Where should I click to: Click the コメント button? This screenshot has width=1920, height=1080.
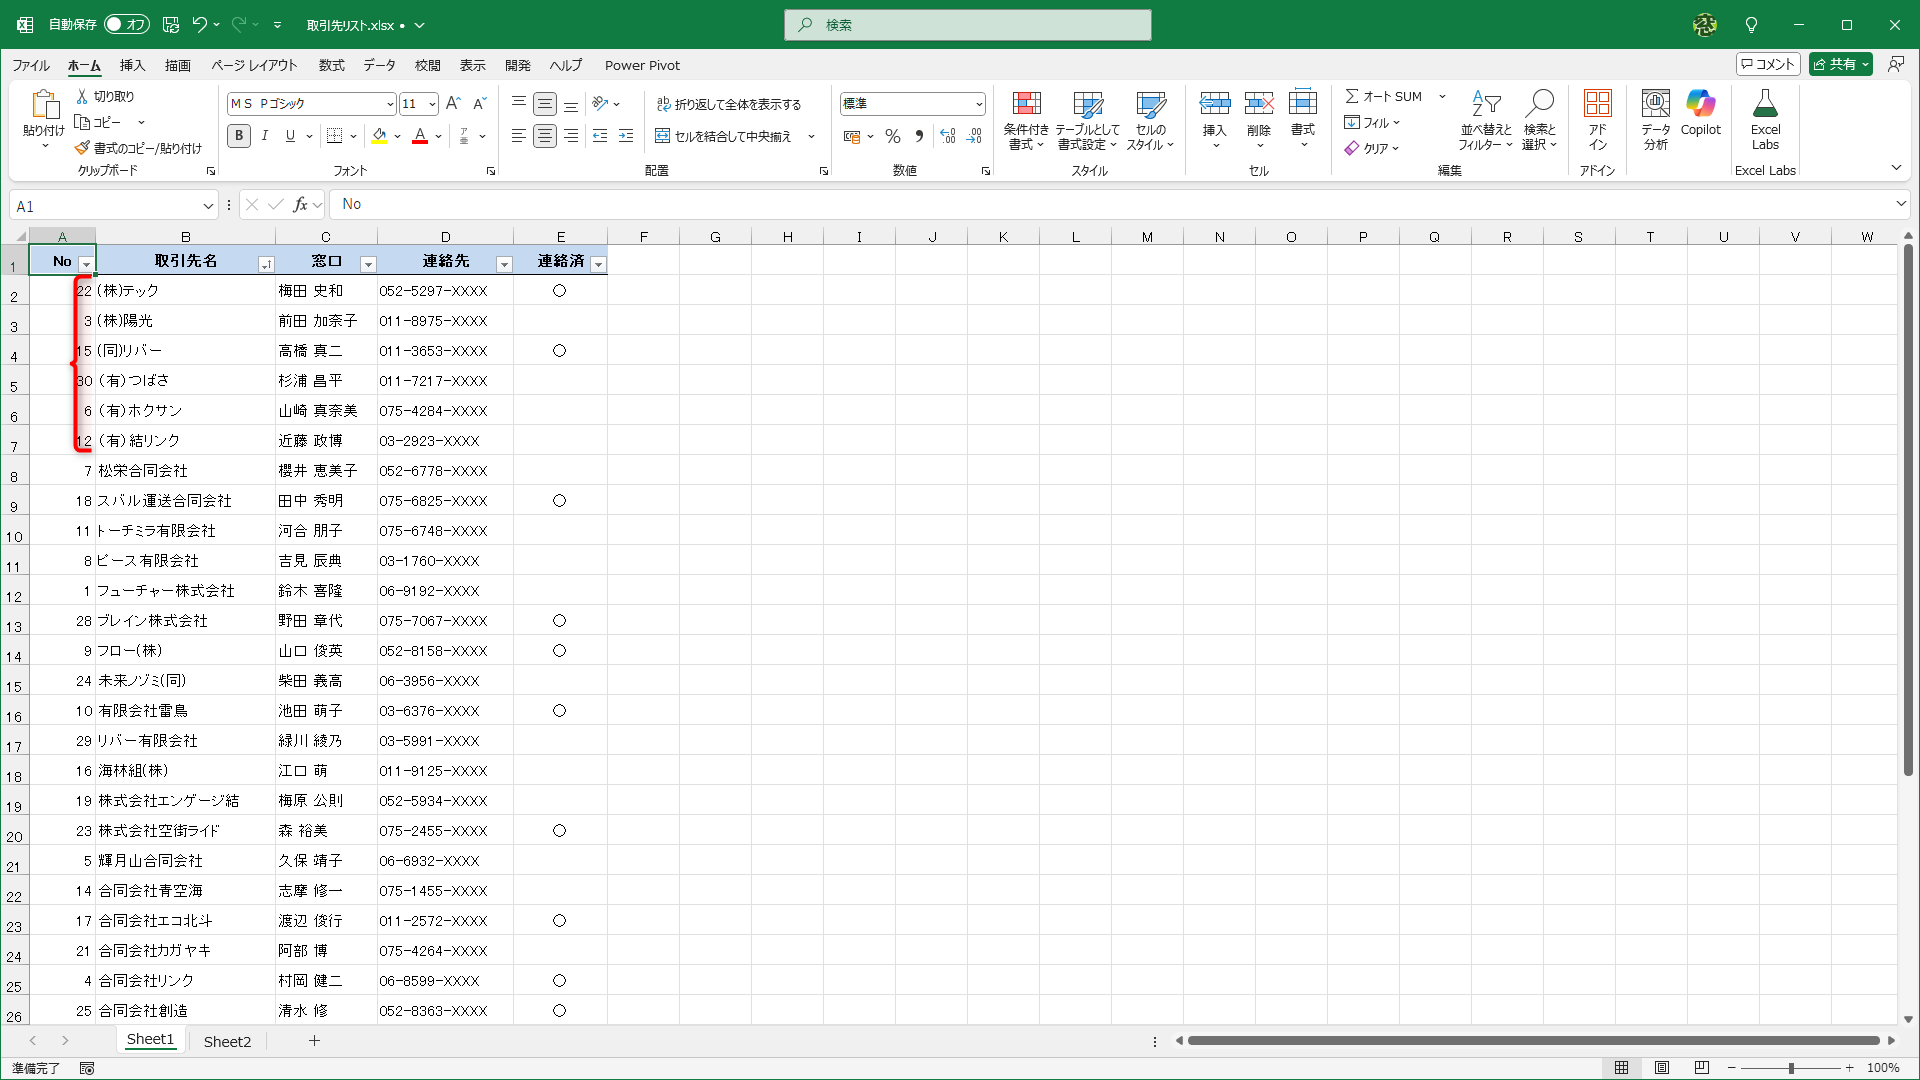tap(1768, 64)
